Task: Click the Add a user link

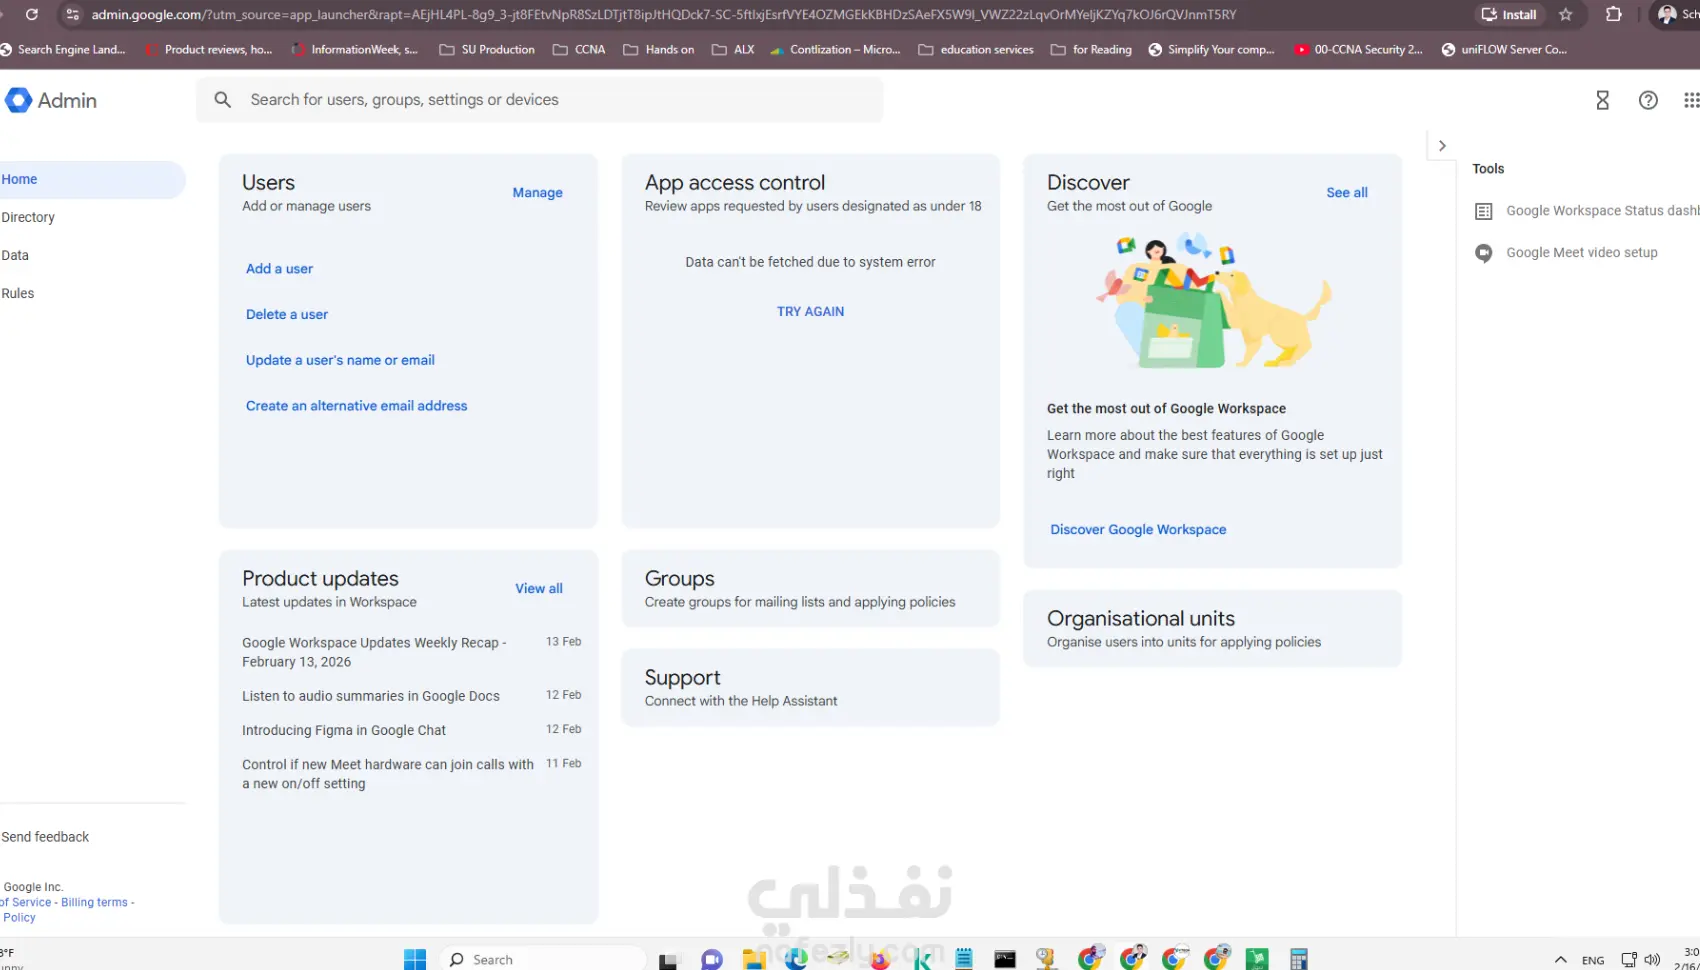Action: tap(279, 268)
